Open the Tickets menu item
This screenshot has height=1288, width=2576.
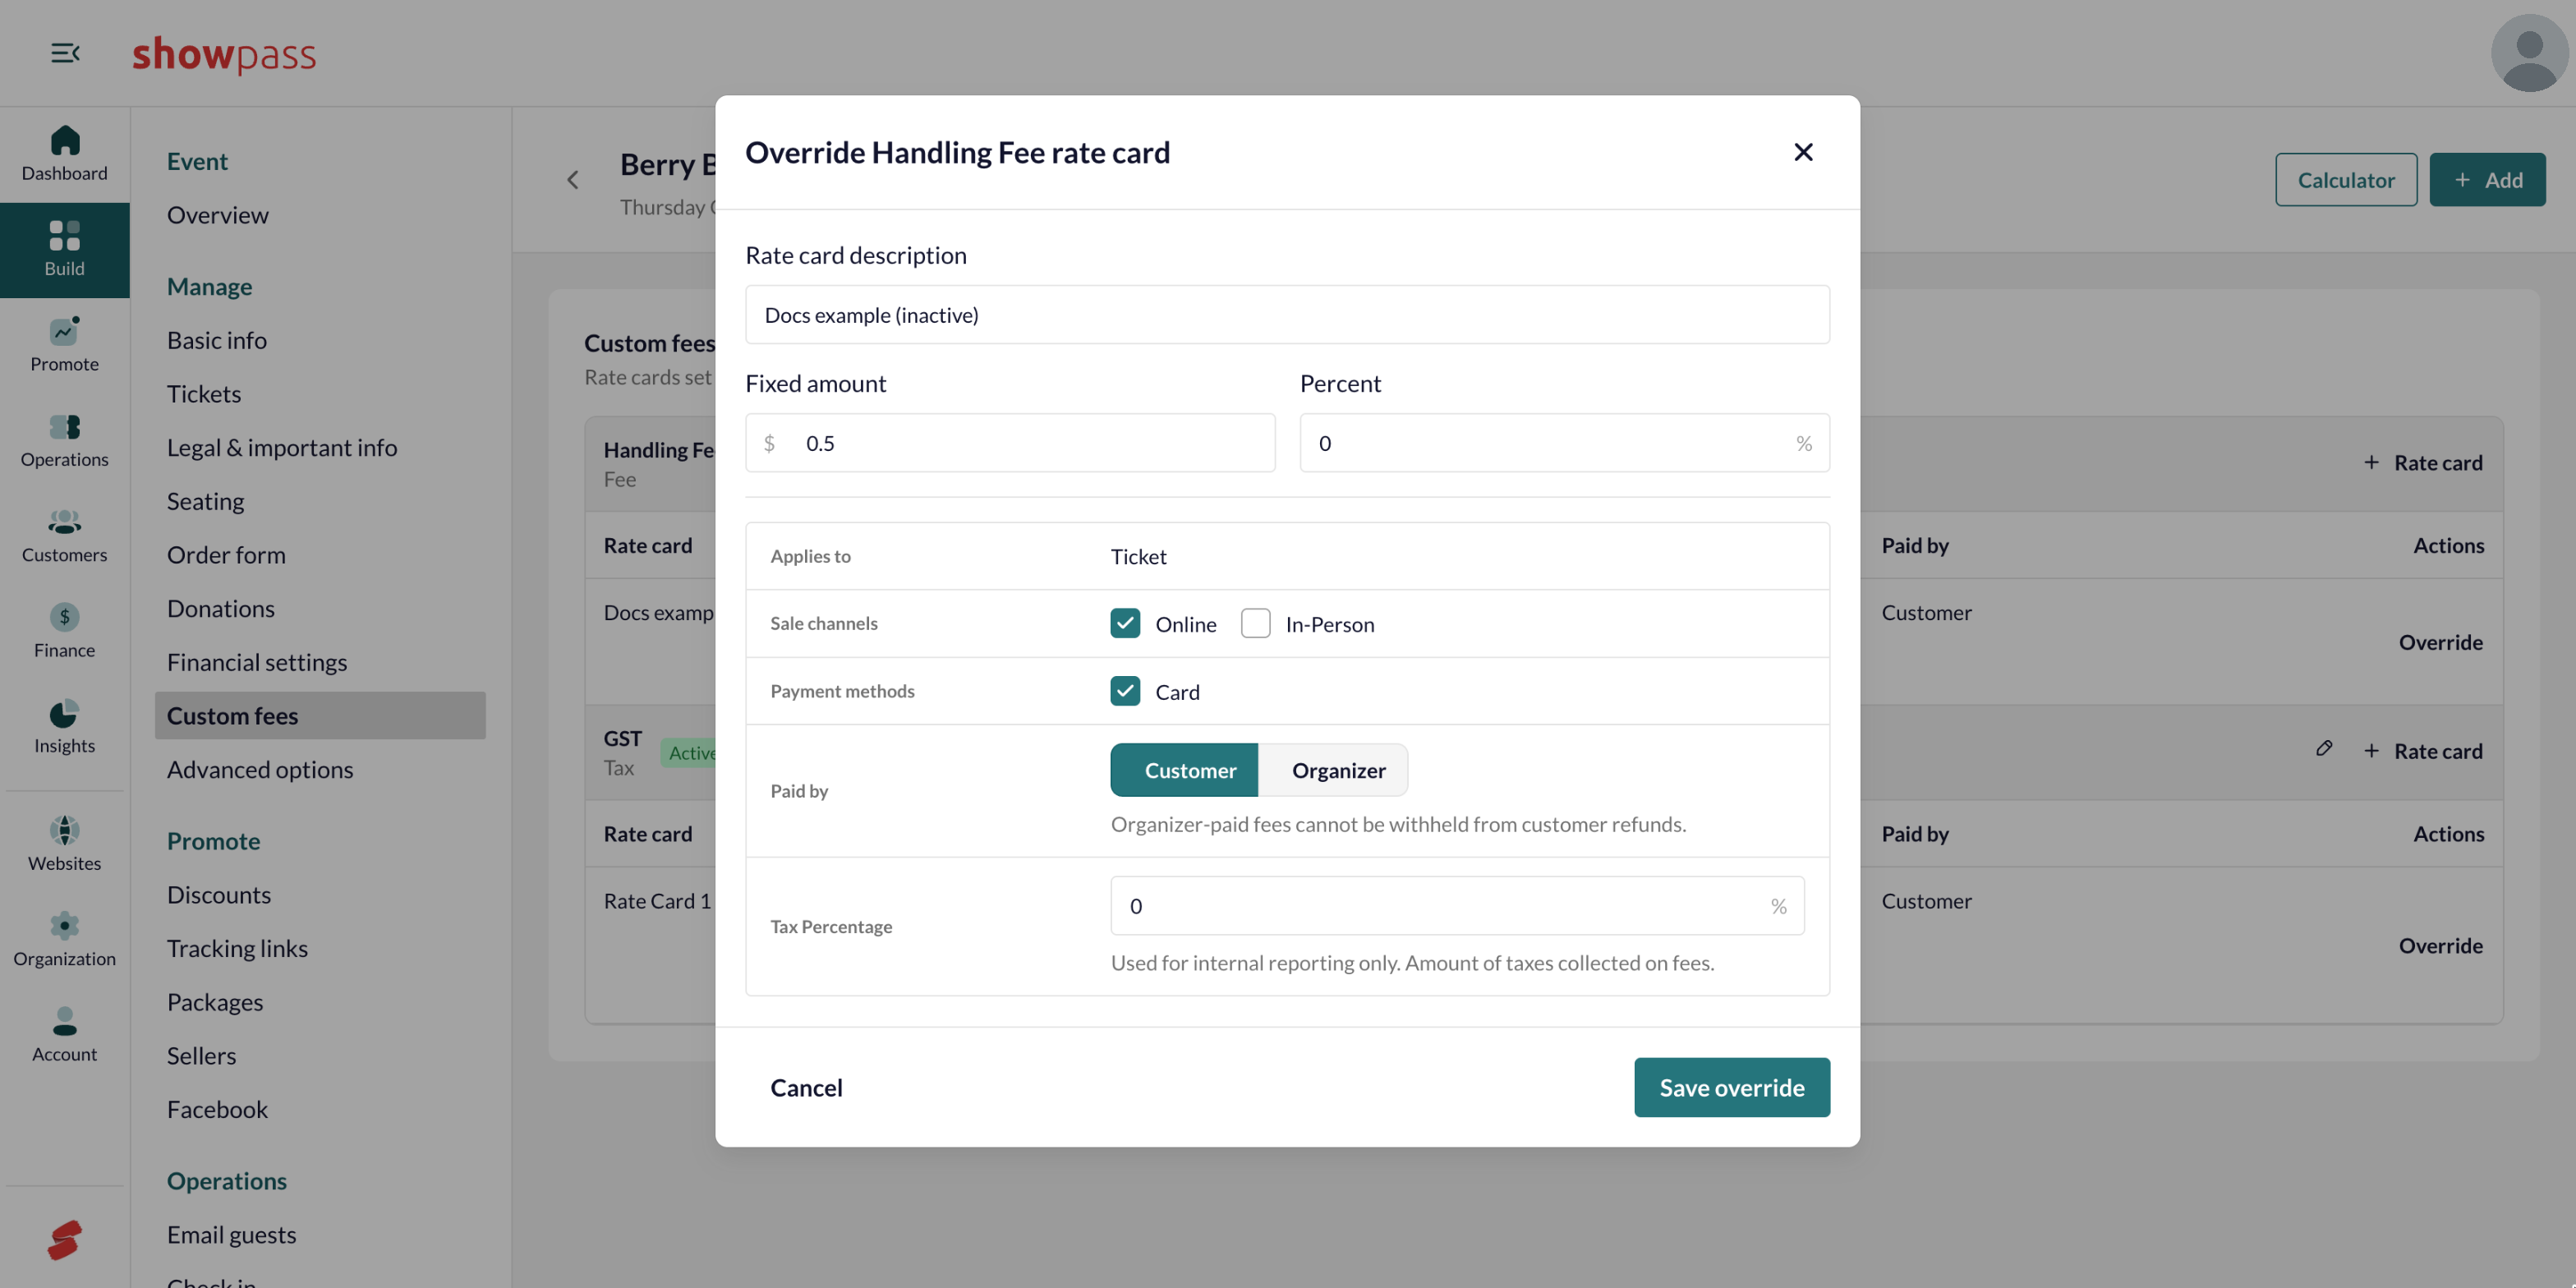[204, 394]
